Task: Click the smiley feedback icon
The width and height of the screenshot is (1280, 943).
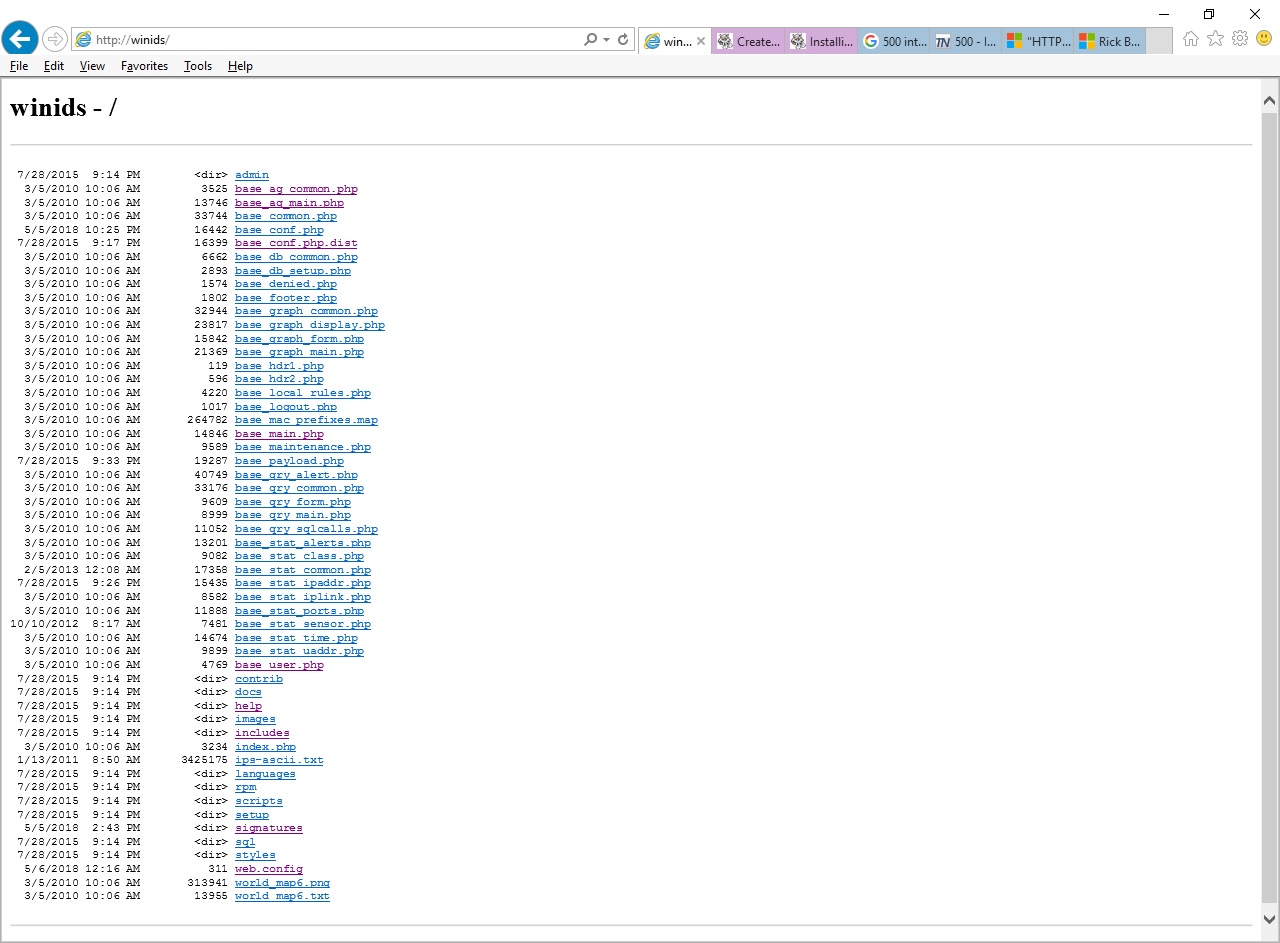Action: click(1264, 39)
